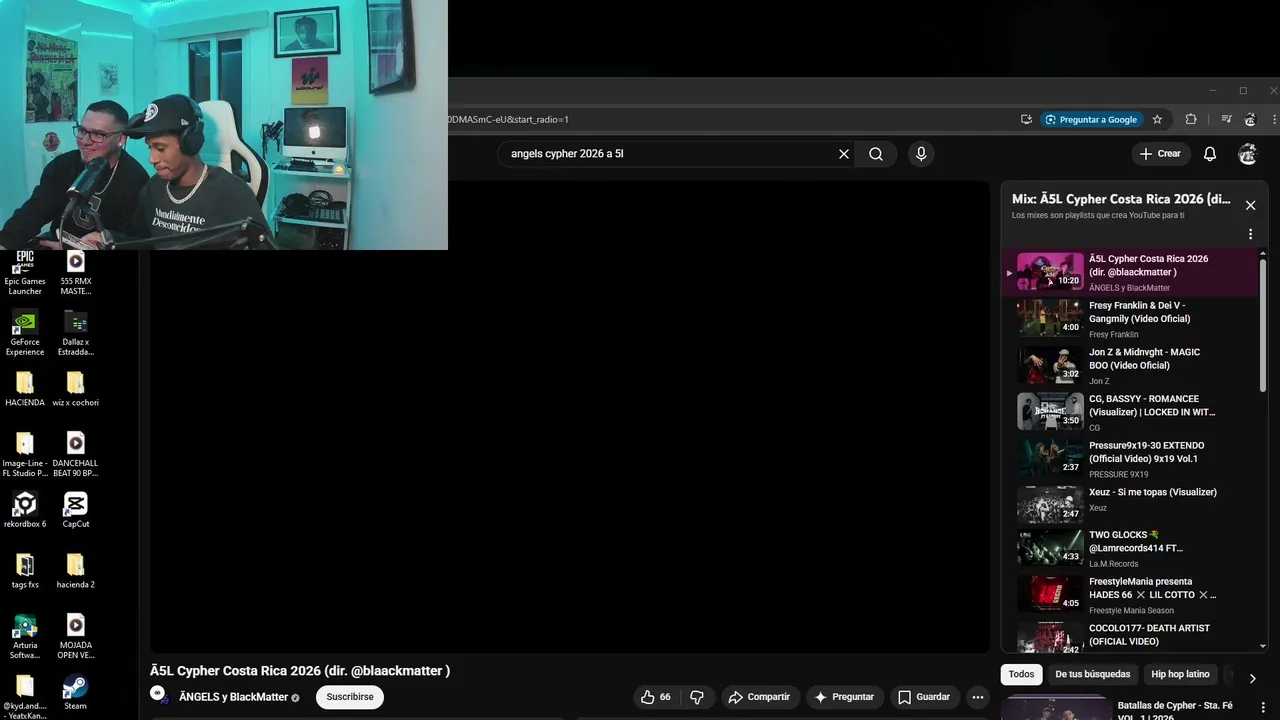1280x720 pixels.
Task: Click the browser address bar URL
Action: (507, 119)
